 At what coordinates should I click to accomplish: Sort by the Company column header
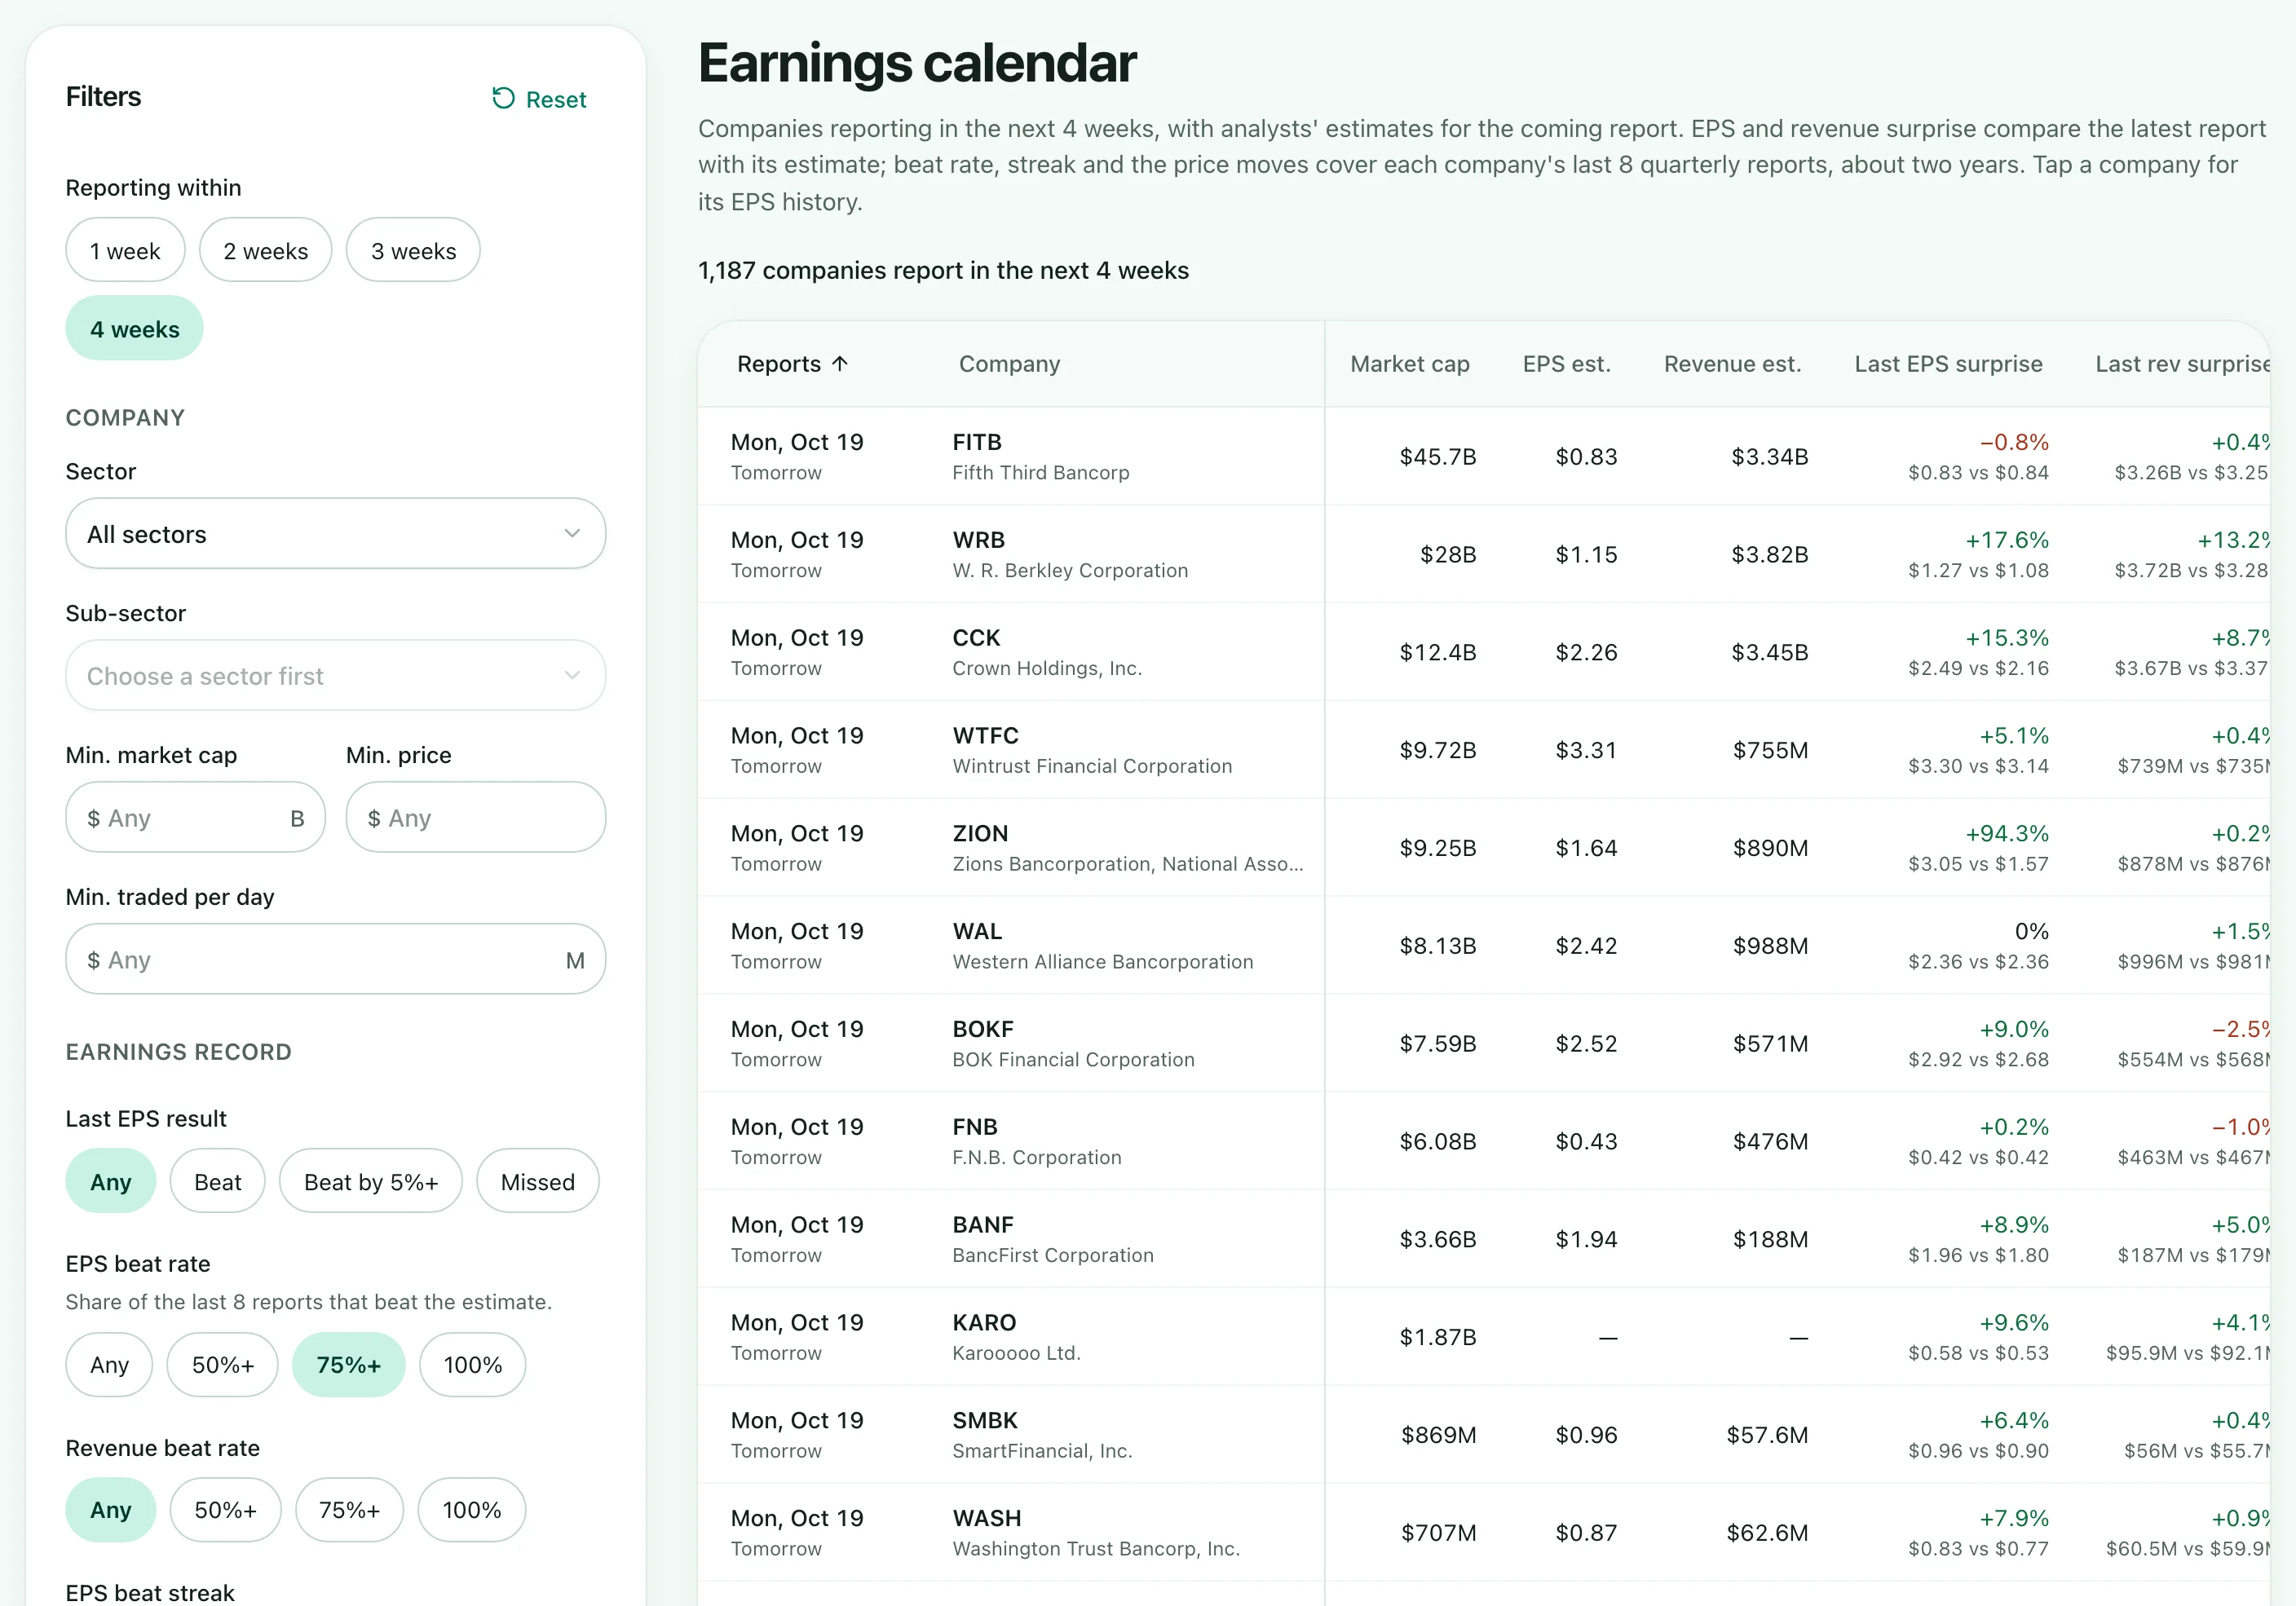tap(1009, 364)
